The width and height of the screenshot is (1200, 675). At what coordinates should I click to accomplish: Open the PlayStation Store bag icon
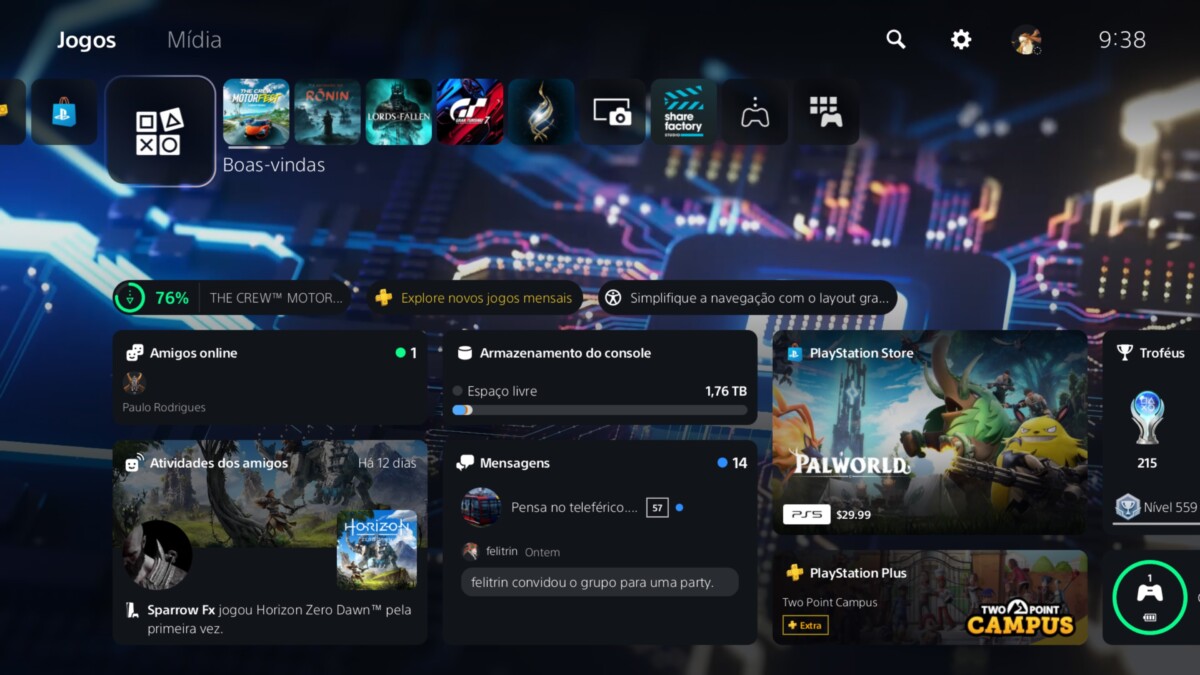[x=64, y=112]
